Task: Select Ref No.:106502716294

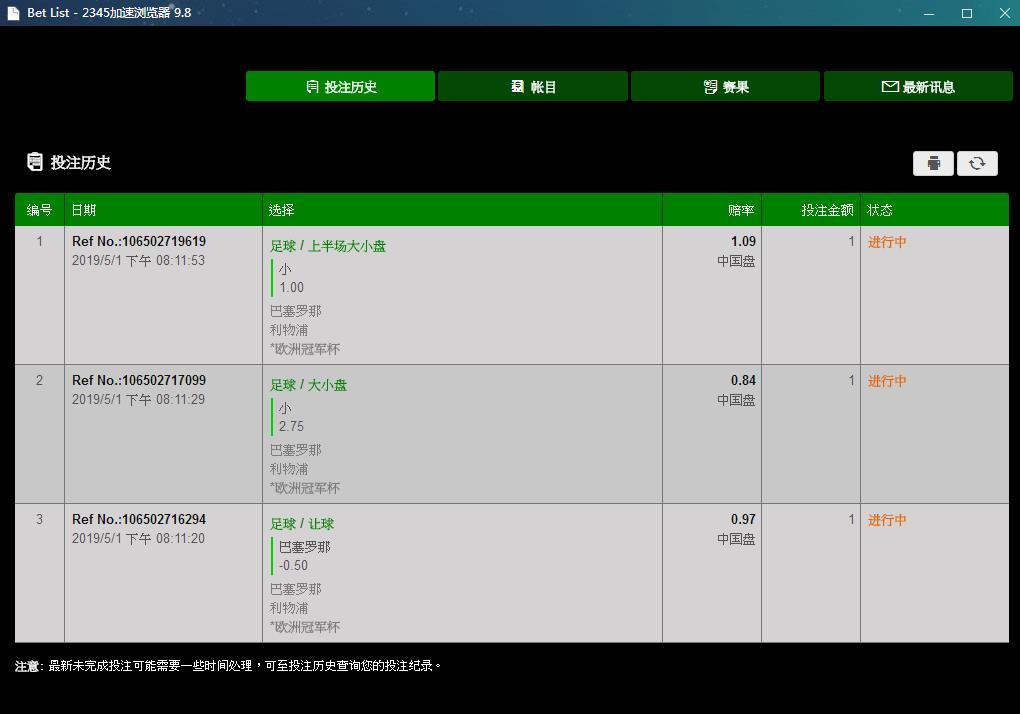Action: 139,520
